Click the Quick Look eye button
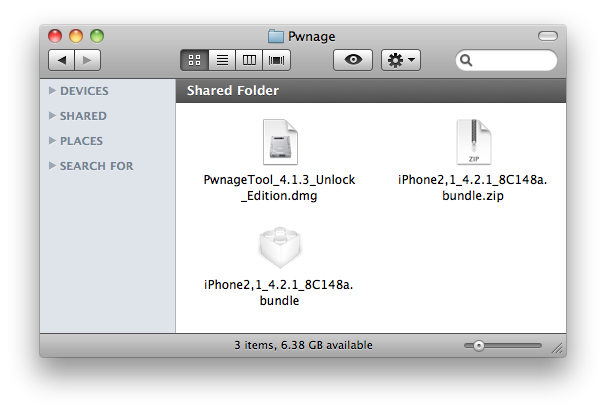Image resolution: width=606 pixels, height=412 pixels. click(x=352, y=61)
